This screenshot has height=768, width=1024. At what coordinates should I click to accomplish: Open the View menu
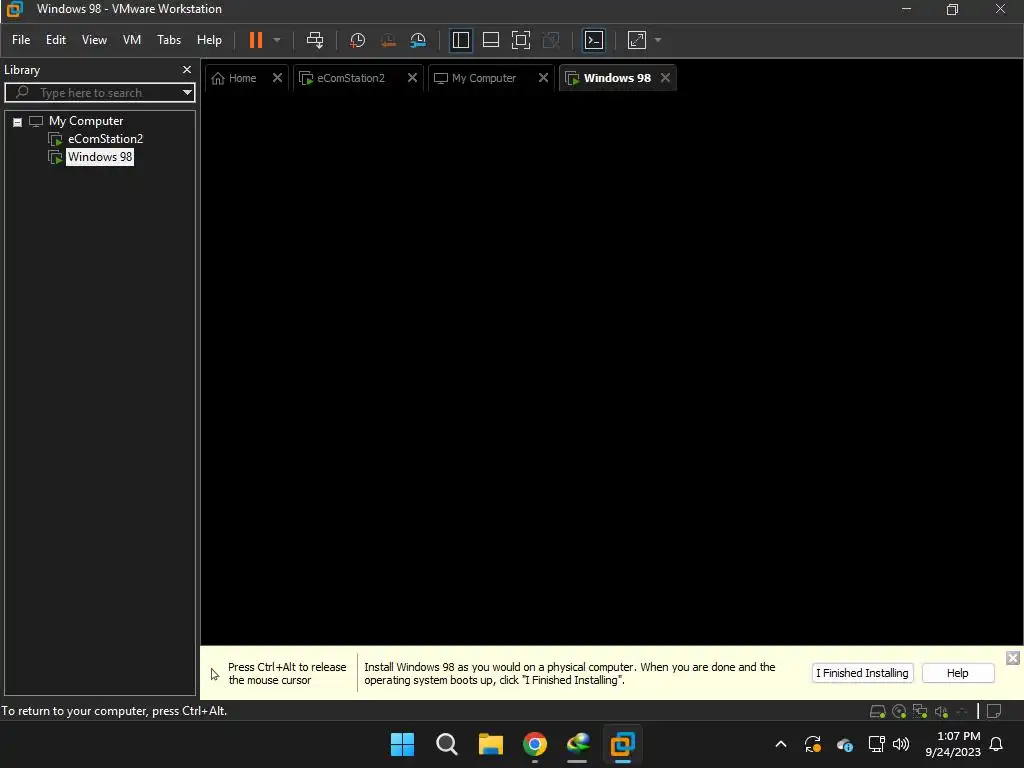point(94,40)
